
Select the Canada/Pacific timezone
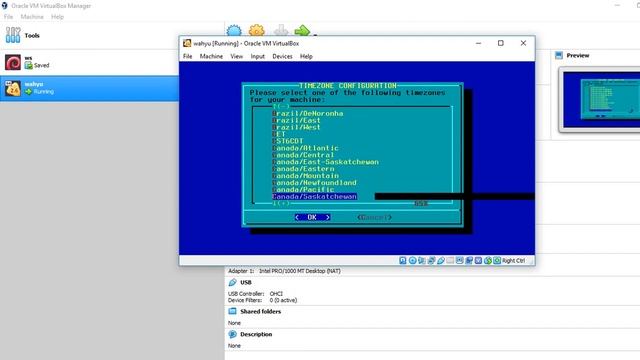coord(303,190)
